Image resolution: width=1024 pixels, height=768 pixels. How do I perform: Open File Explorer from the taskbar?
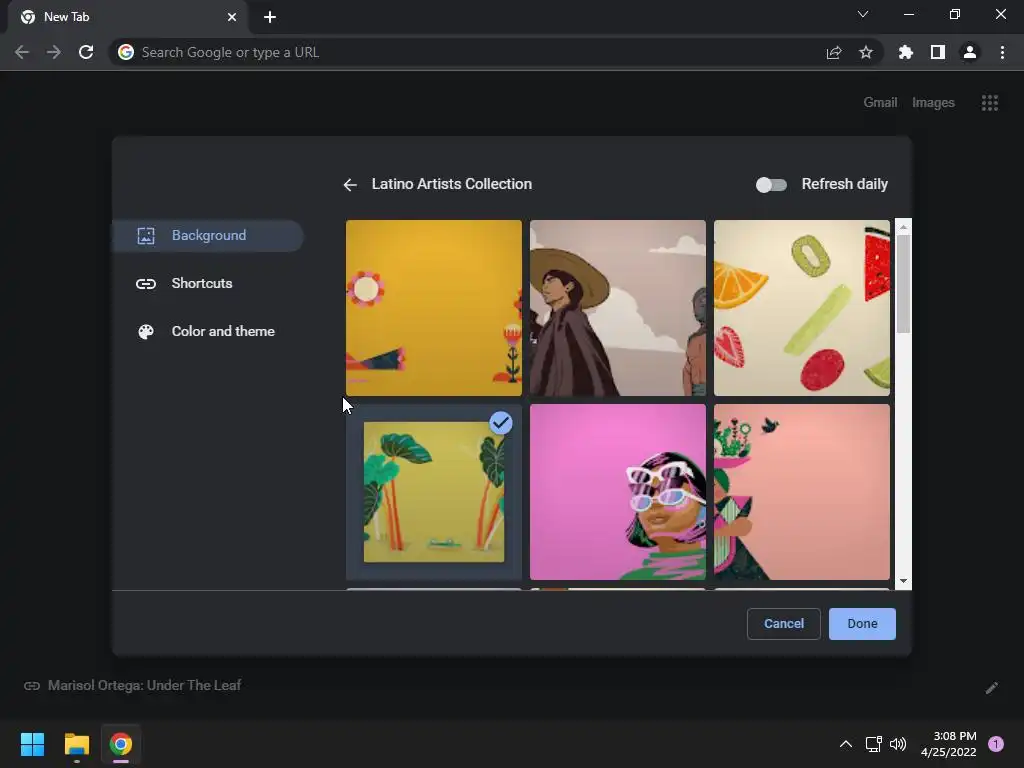[76, 744]
